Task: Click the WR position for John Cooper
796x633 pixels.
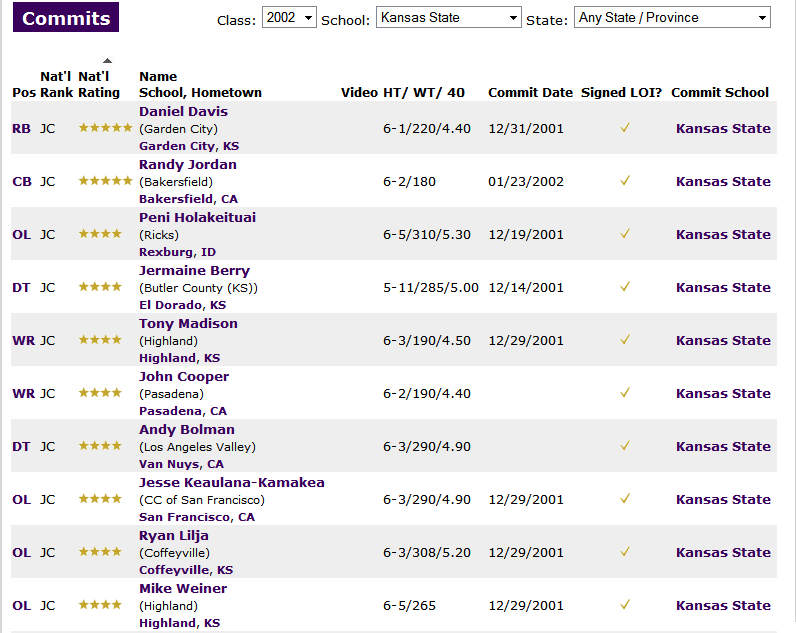Action: tap(23, 394)
